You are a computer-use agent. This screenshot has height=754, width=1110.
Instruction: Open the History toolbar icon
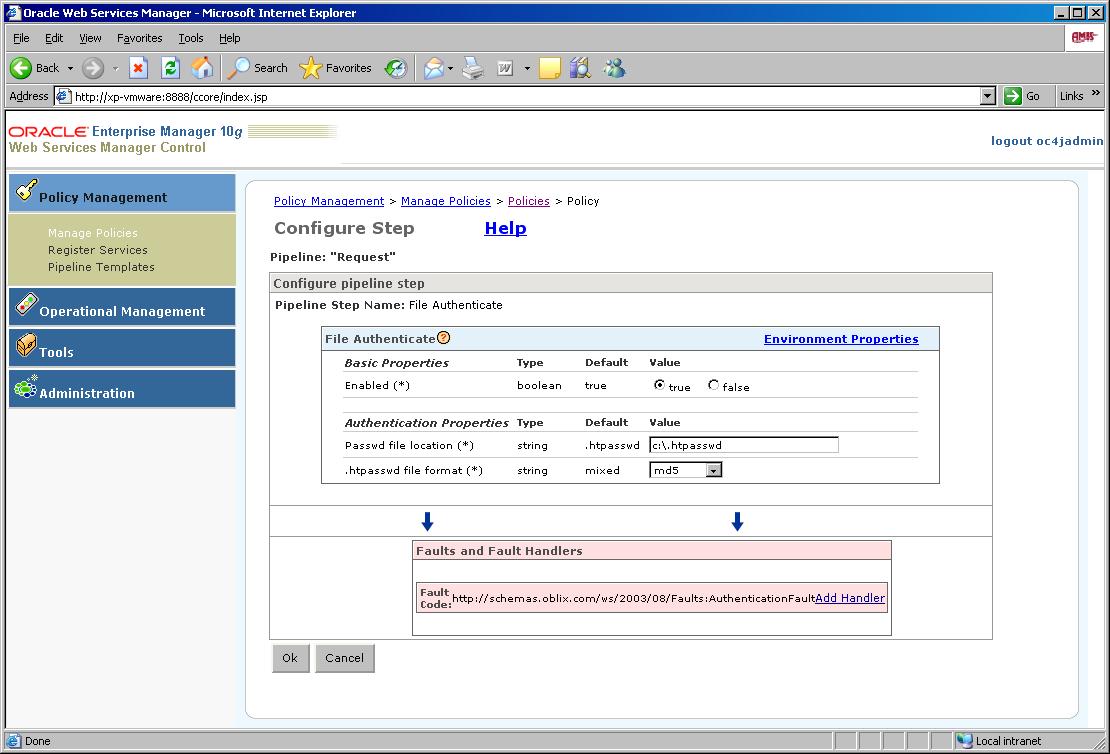396,68
